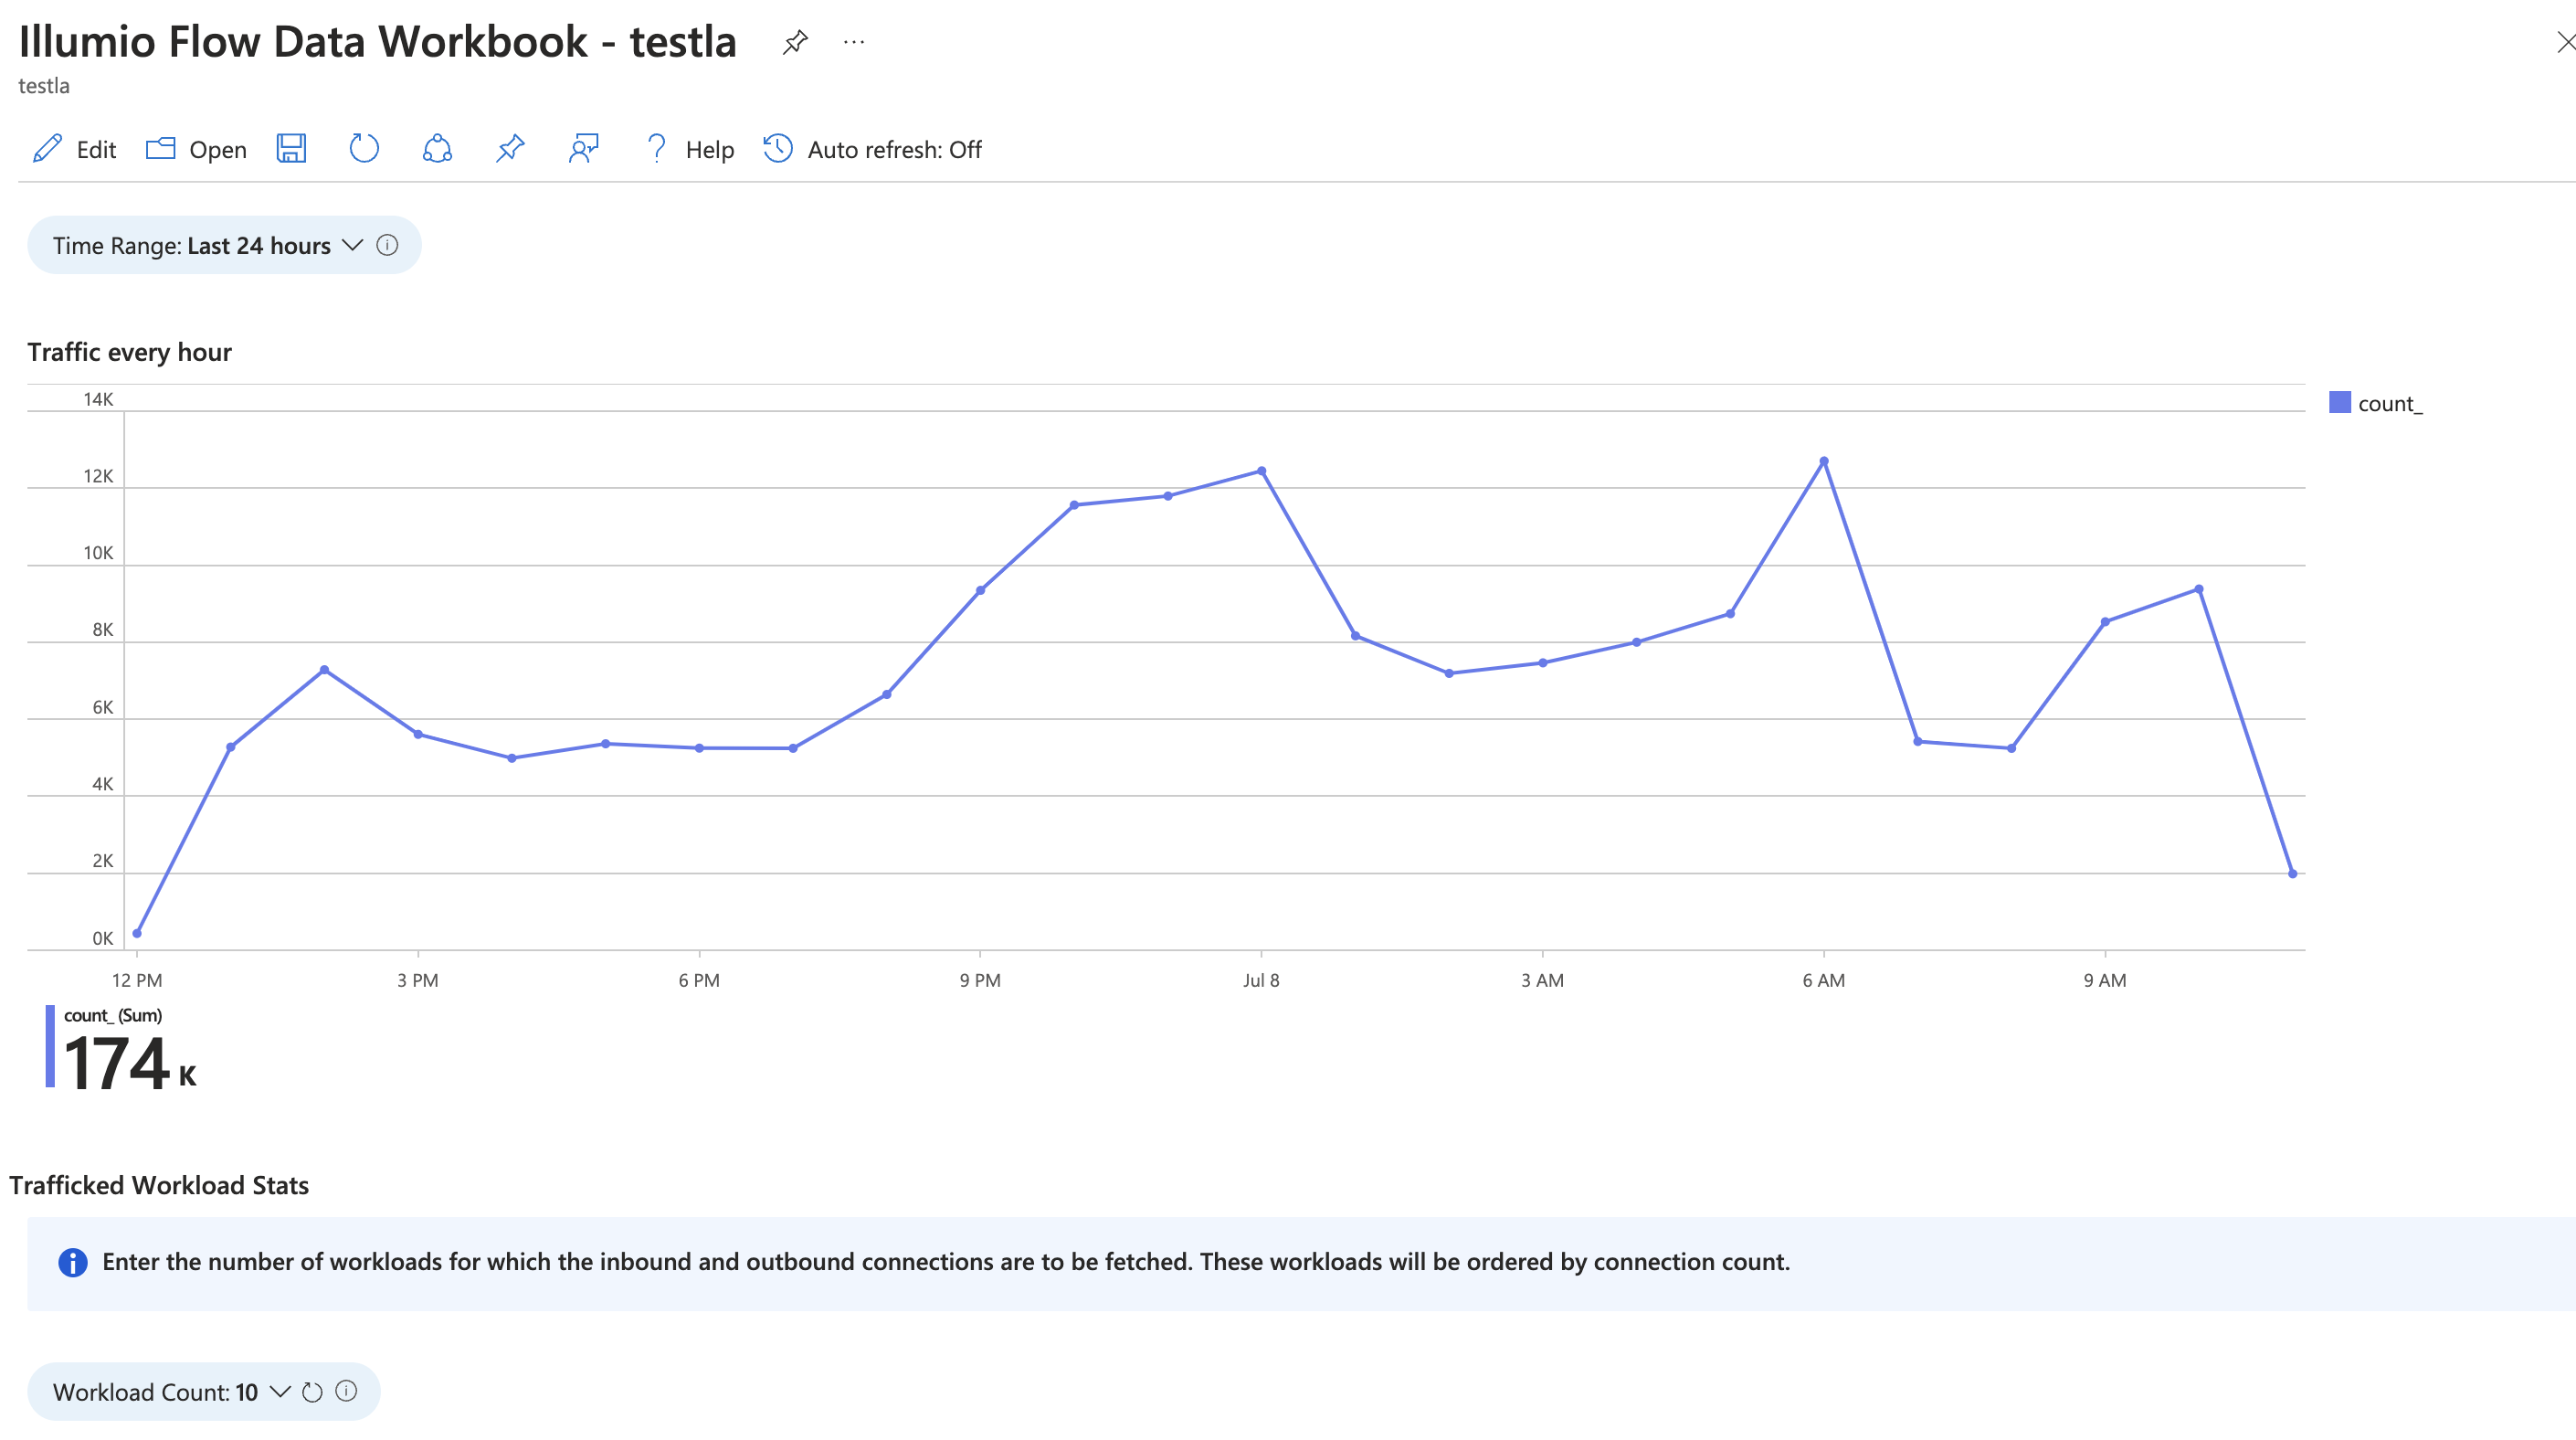Screen dimensions: 2576x1440
Task: Click the data point at Jul 8 midnight
Action: coord(1261,471)
